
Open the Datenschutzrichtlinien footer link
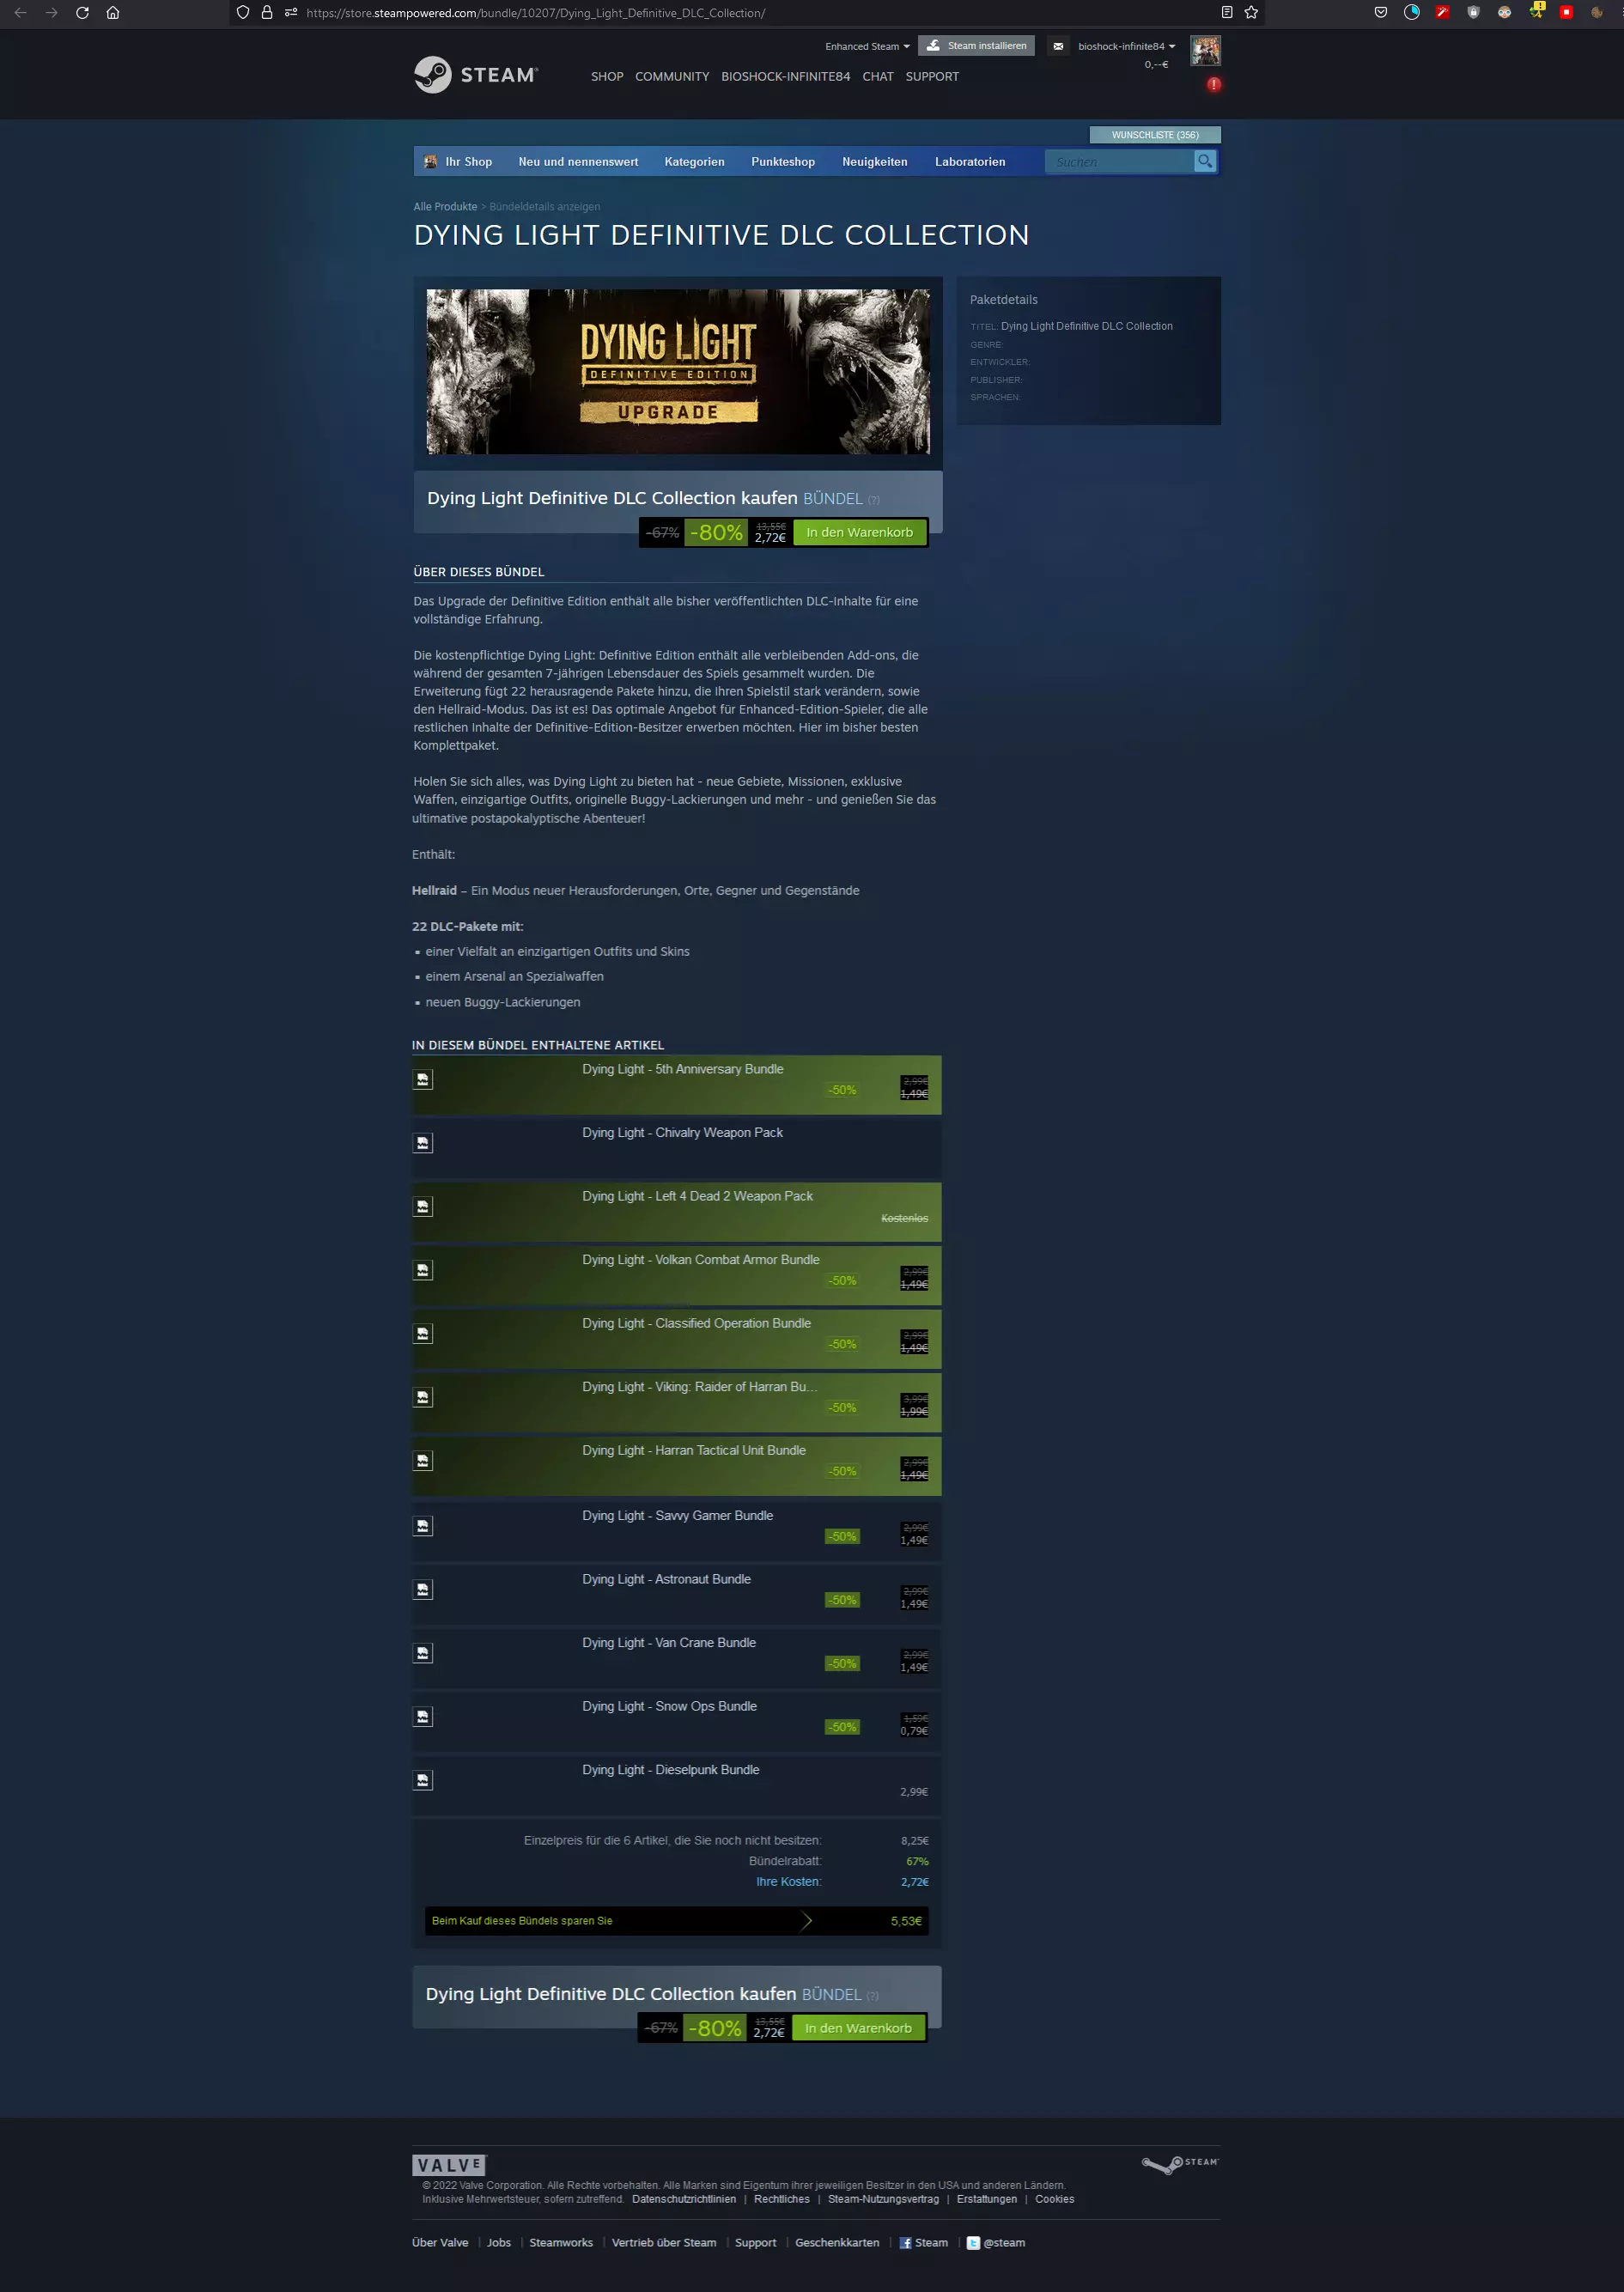[684, 2199]
